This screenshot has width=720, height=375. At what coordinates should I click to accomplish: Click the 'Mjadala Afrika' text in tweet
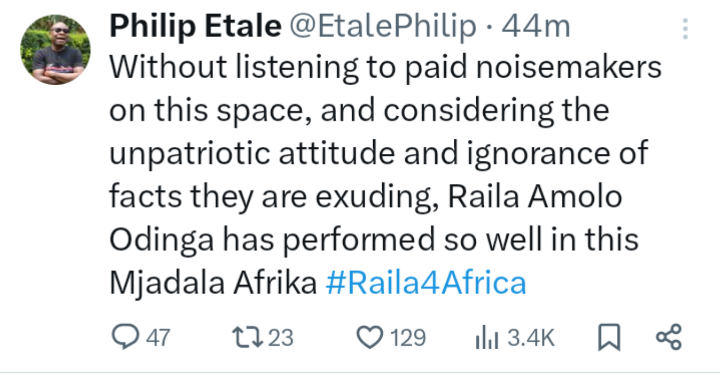tap(213, 283)
